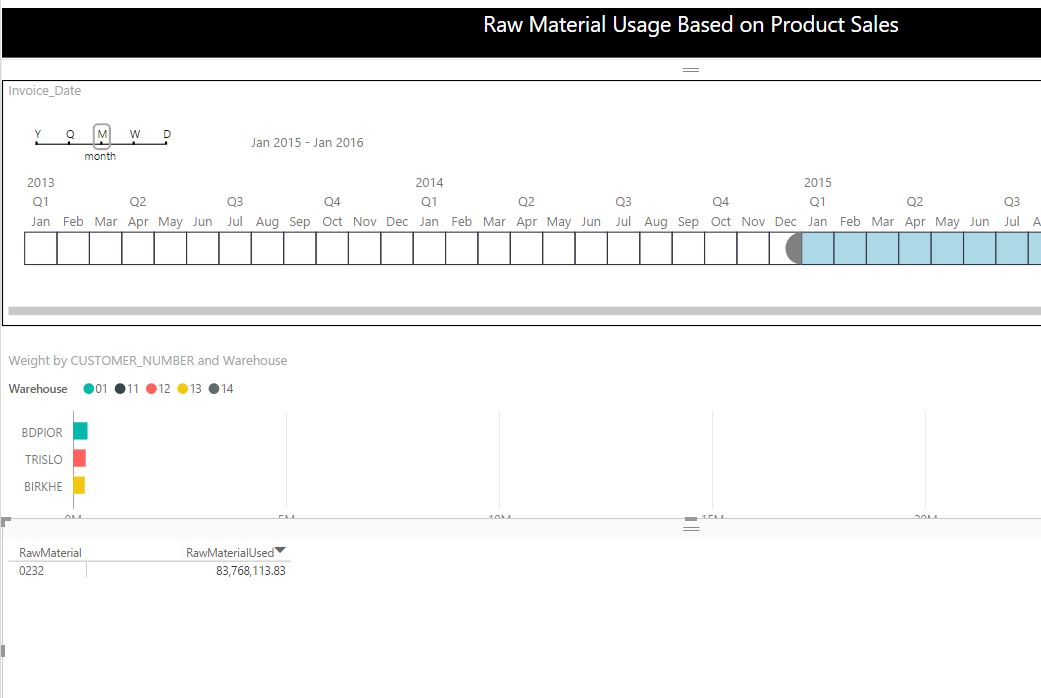Select the 83,768,113.83 value cell

click(x=250, y=570)
